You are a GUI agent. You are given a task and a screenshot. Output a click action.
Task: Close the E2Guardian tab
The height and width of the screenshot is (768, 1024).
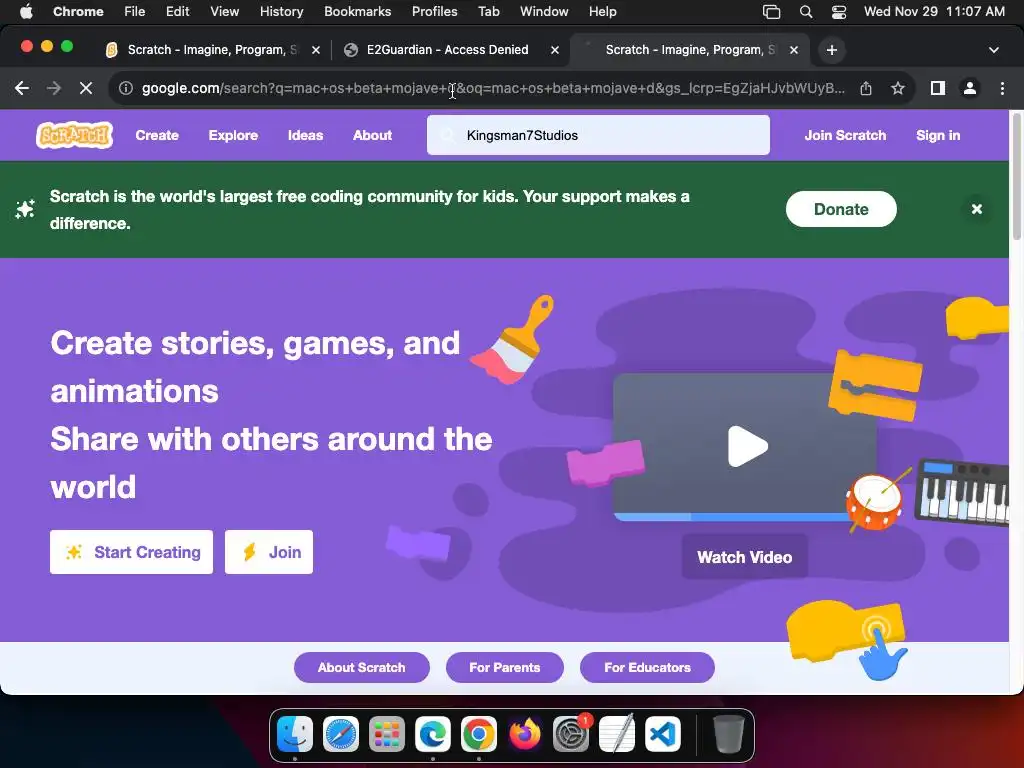click(x=554, y=50)
